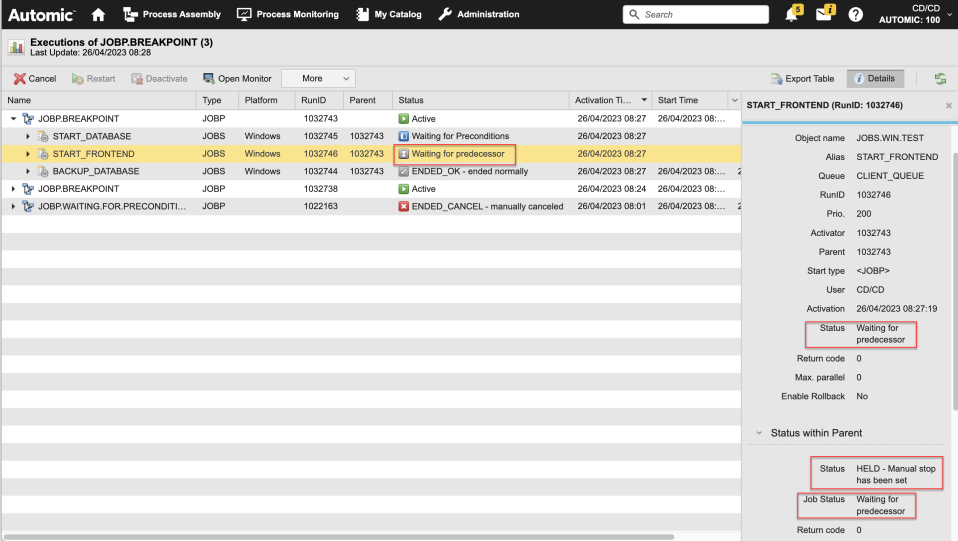Viewport: 958px width, 541px height.
Task: Toggle the Details panel button
Action: [x=875, y=78]
